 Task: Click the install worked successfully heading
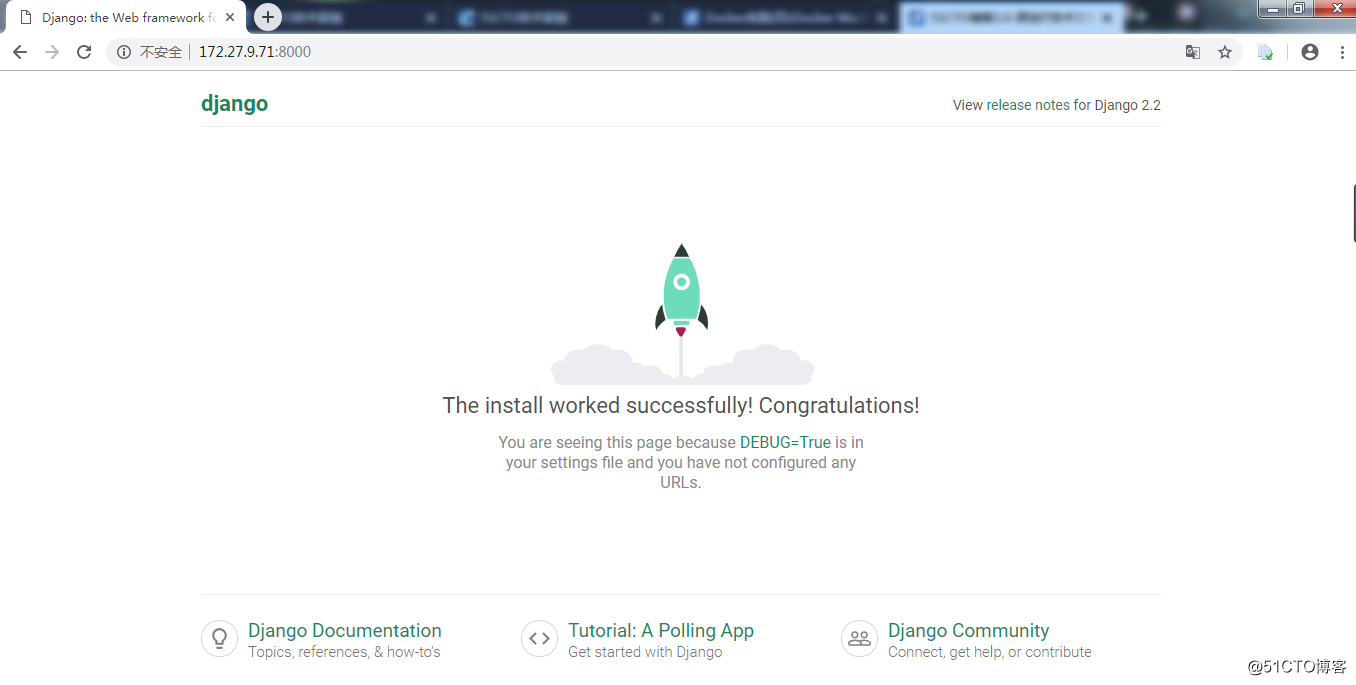coord(681,405)
